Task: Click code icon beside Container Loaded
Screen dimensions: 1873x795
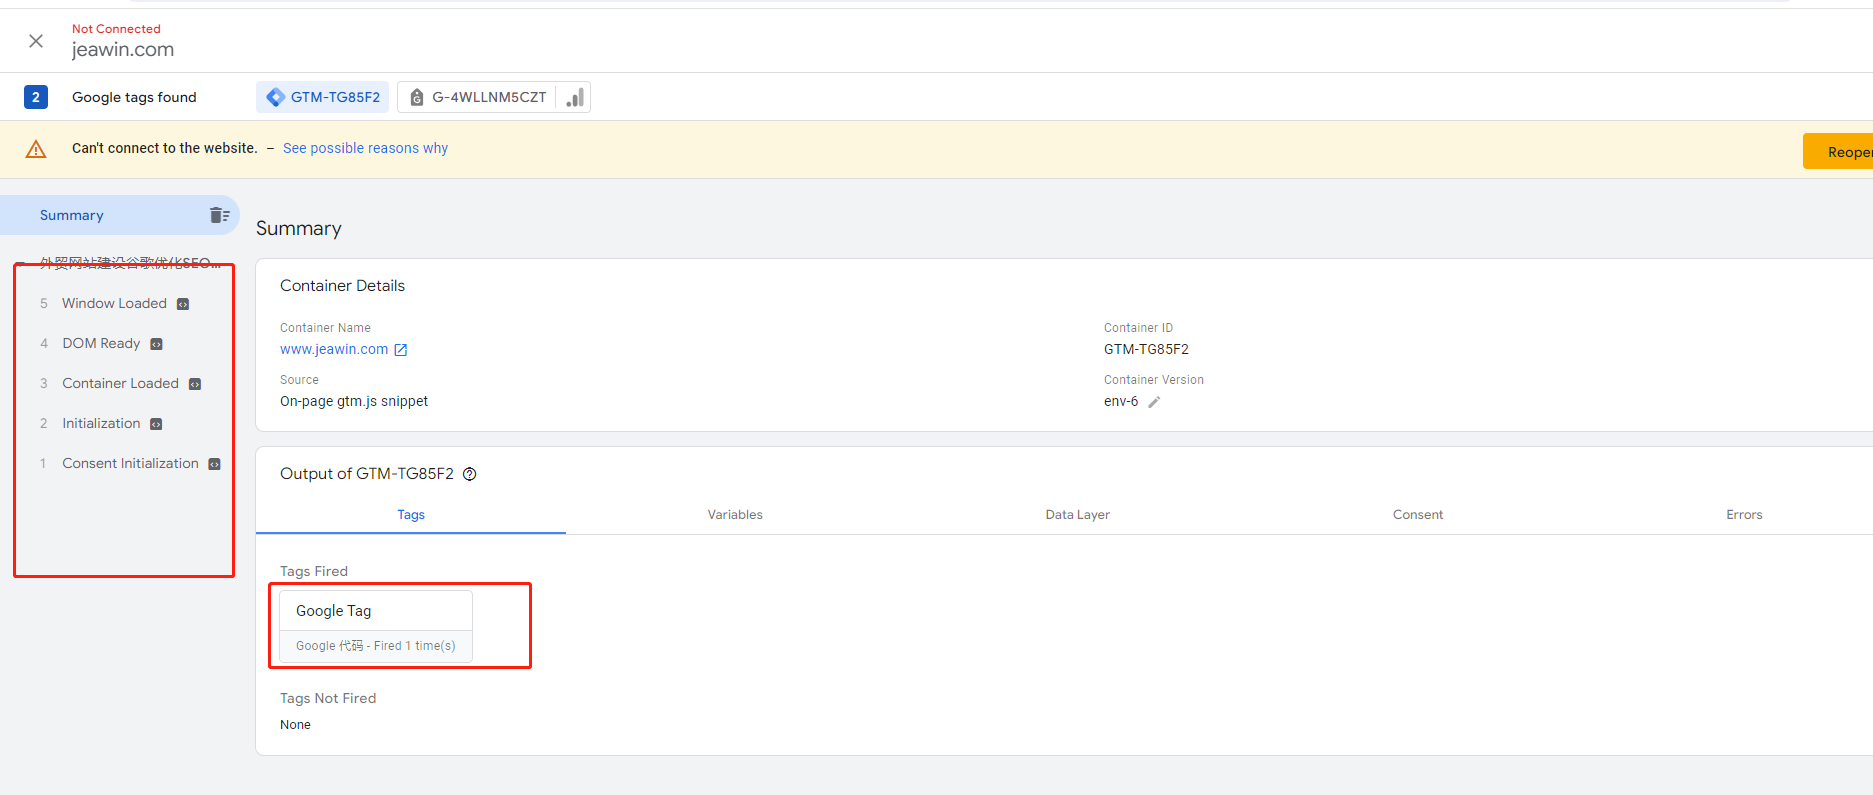Action: [x=195, y=384]
